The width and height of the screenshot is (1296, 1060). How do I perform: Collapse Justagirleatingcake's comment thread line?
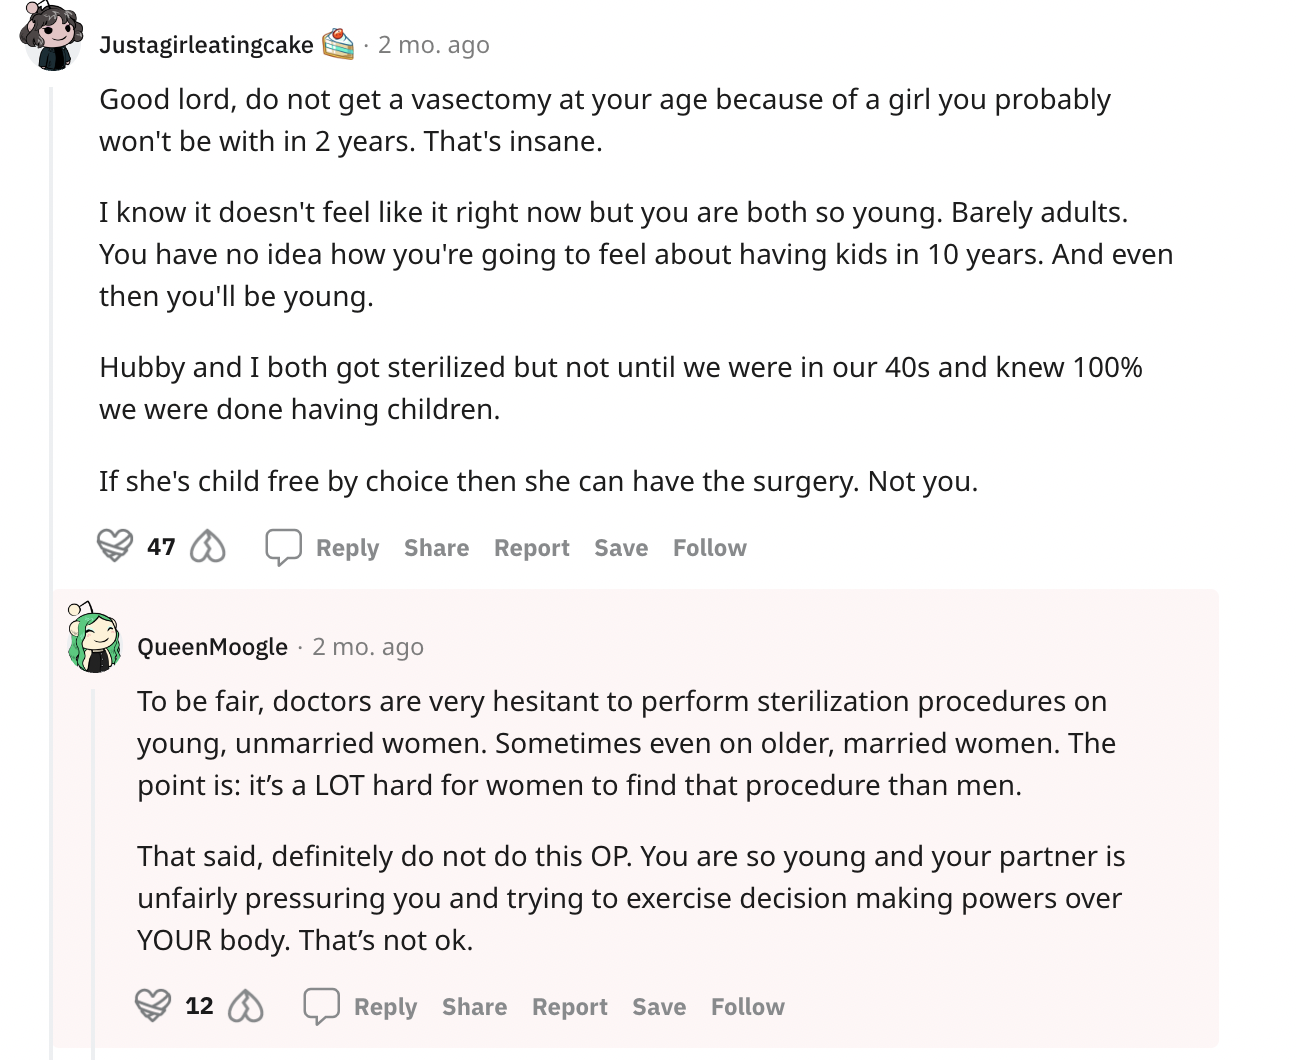coord(51,570)
